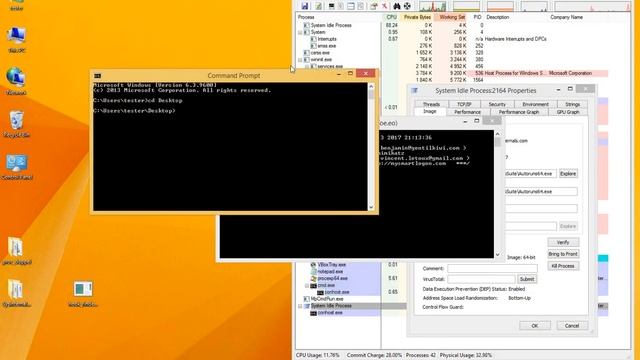The width and height of the screenshot is (640, 360).
Task: Click 'Commit Charge: 28.00%' in status bar
Action: [x=374, y=355]
